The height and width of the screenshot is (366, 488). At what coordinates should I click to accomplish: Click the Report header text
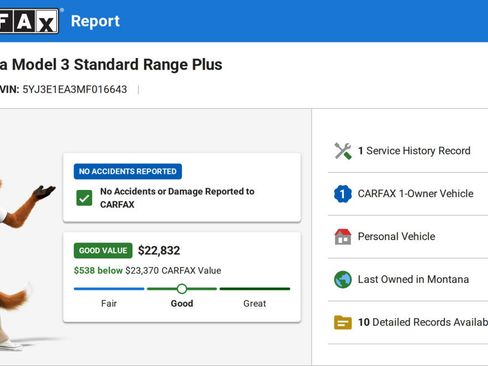click(x=95, y=21)
